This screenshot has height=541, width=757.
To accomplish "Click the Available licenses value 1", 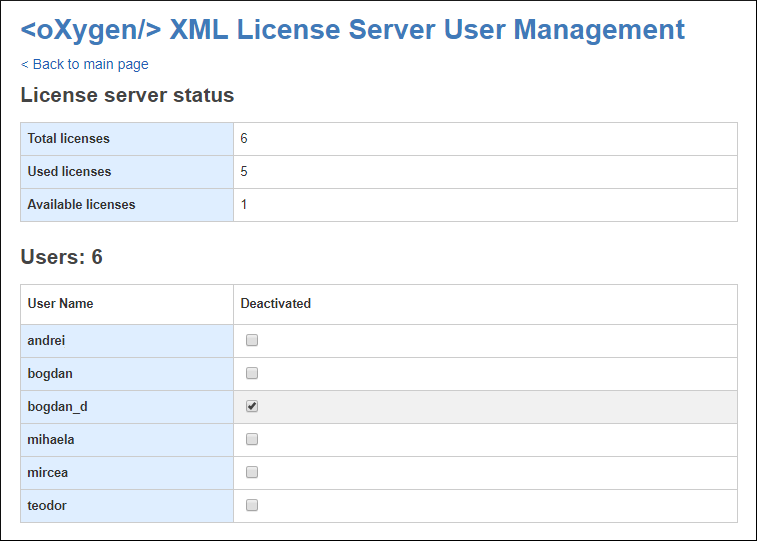I will click(x=244, y=204).
